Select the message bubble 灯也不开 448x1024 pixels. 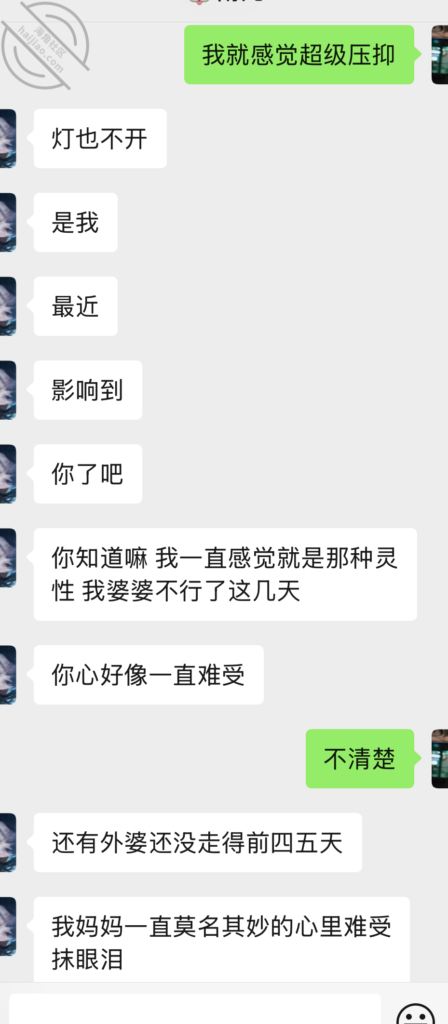point(100,138)
